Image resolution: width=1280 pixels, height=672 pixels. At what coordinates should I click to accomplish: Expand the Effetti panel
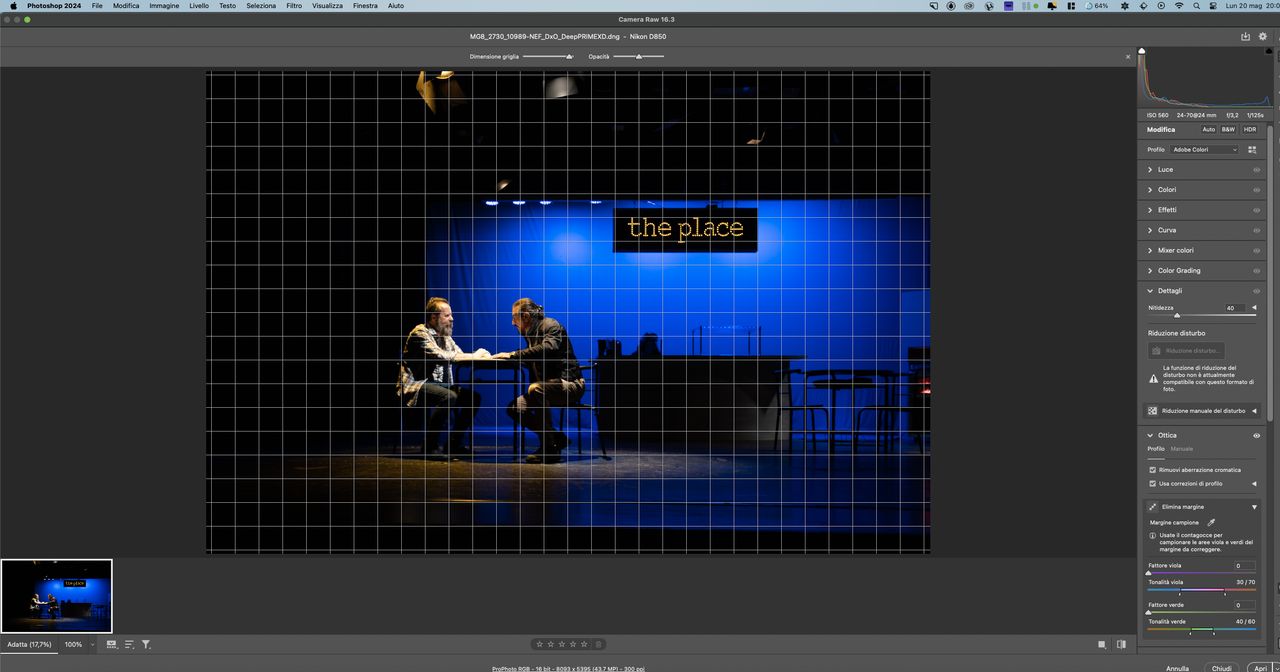point(1151,210)
